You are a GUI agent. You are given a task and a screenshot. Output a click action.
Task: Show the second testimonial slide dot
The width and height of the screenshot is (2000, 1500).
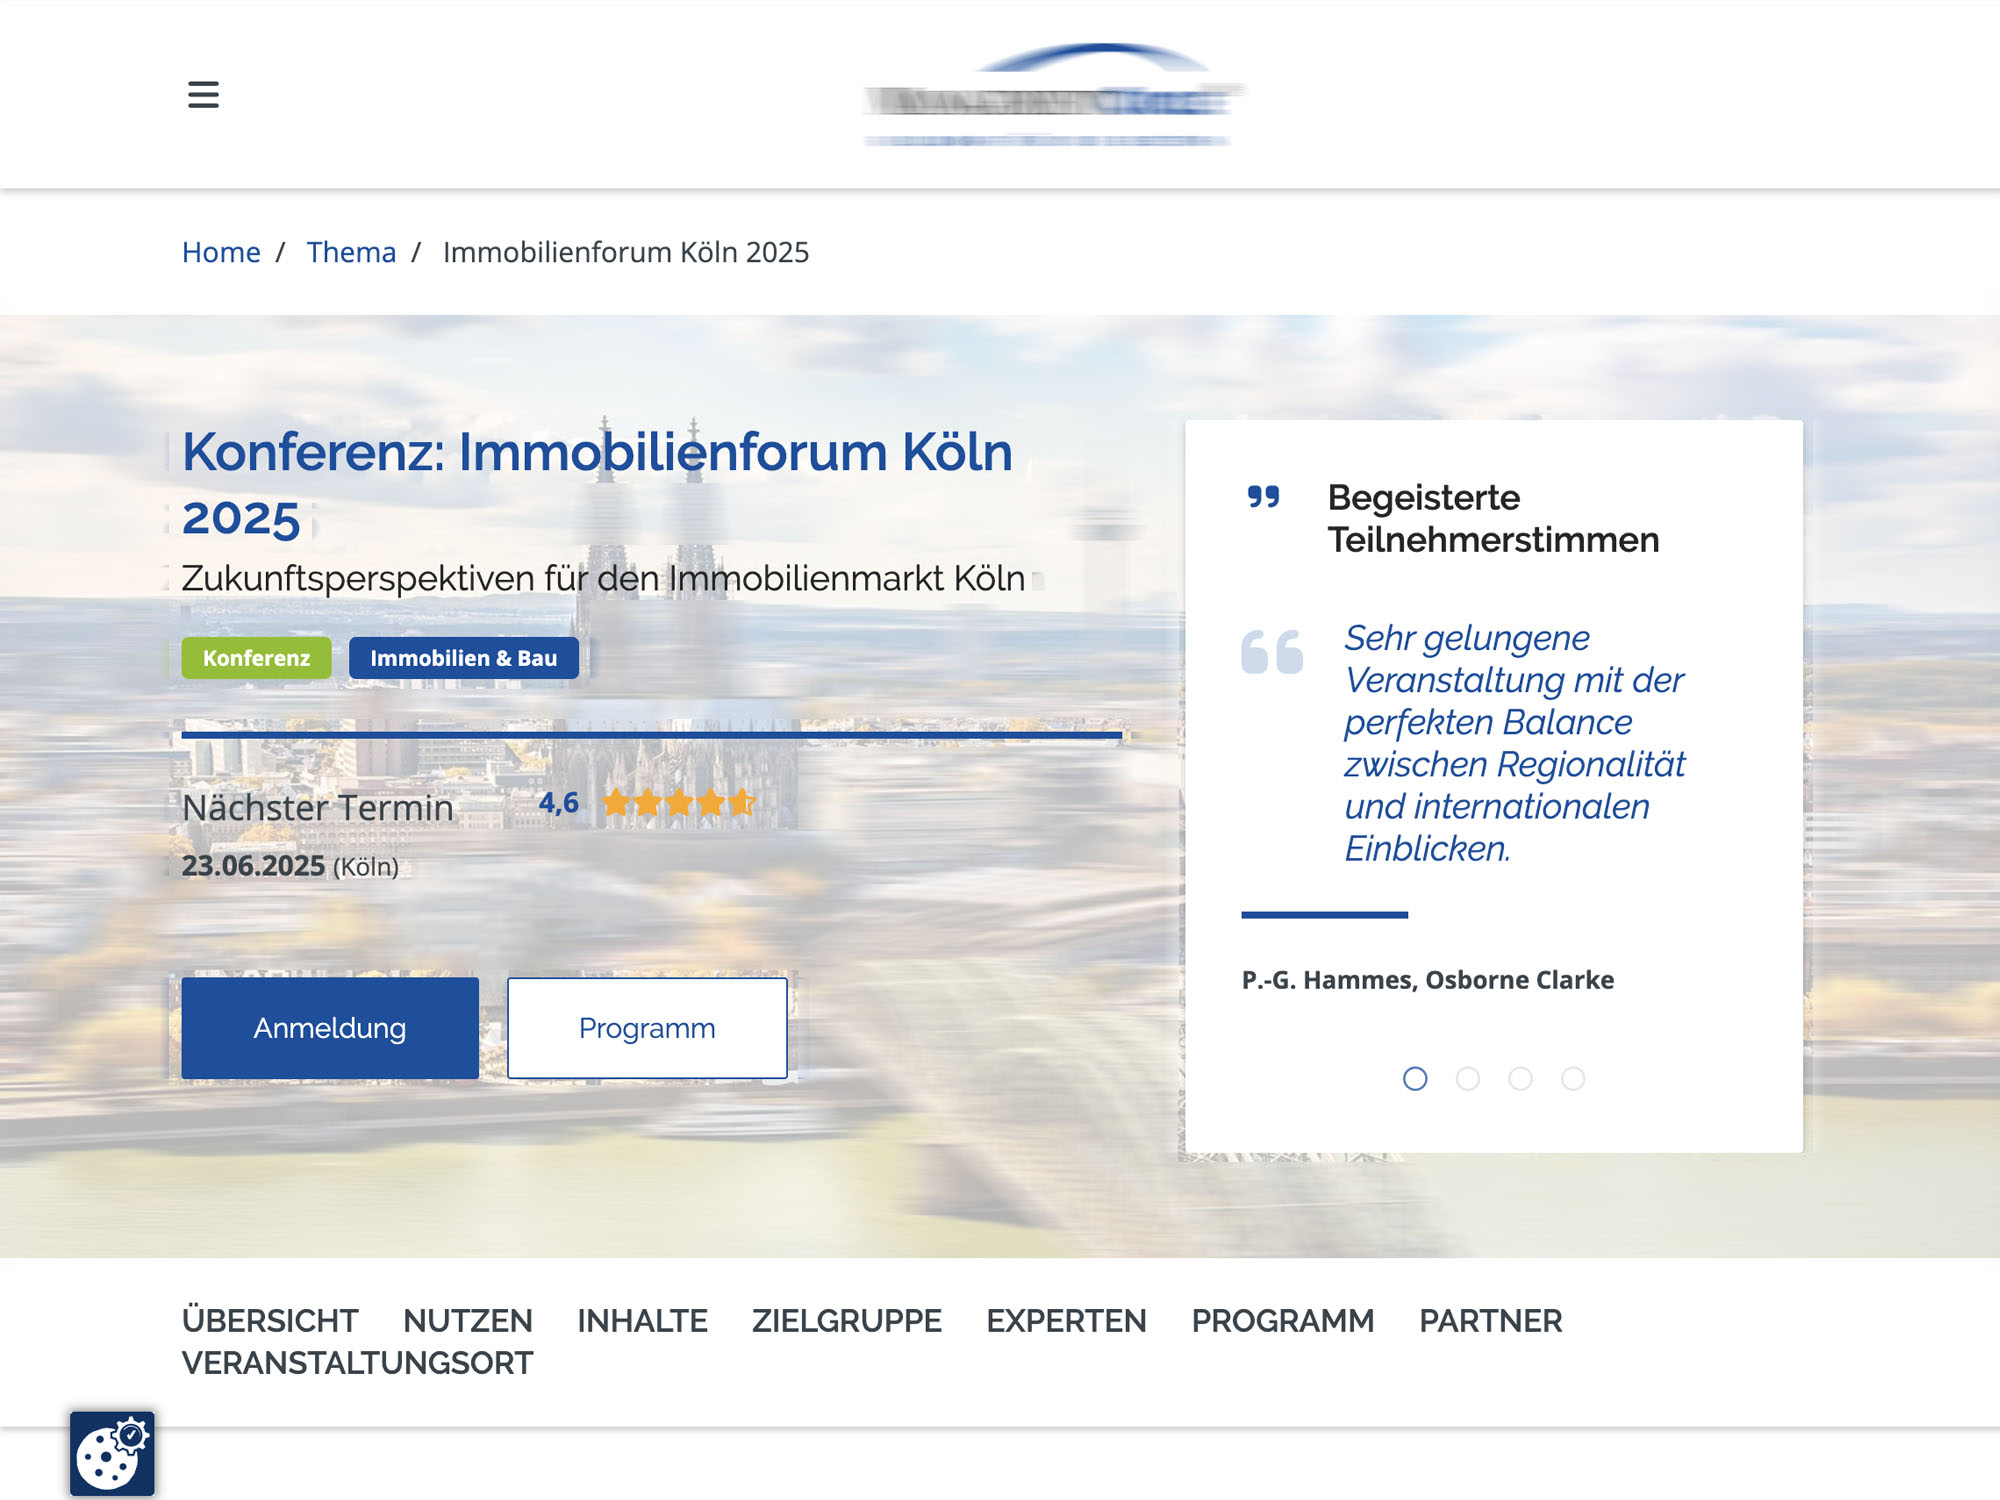coord(1468,1078)
